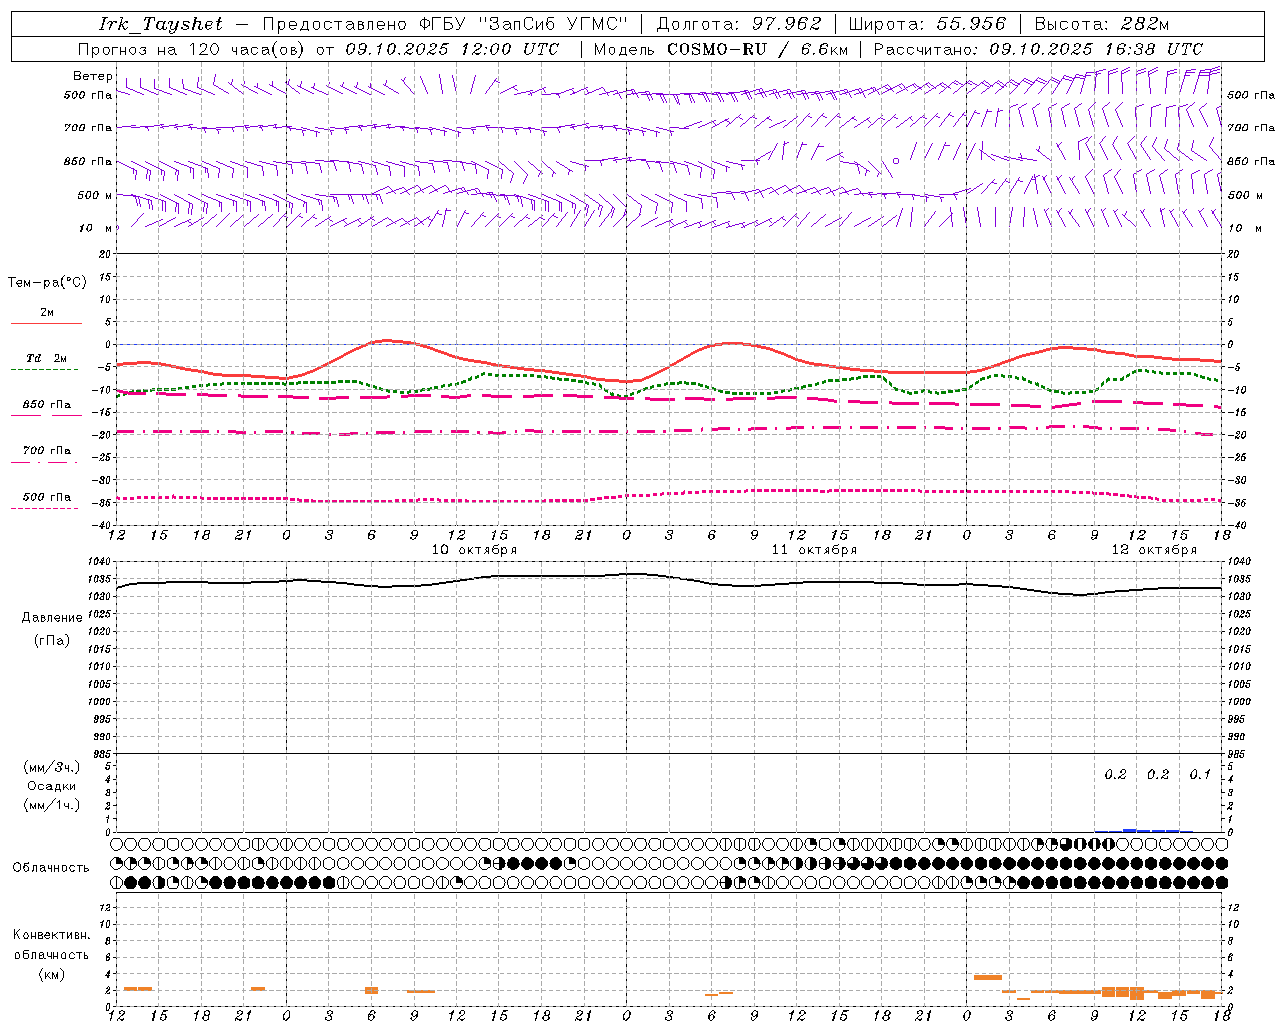Image resolution: width=1280 pixels, height=1024 pixels.
Task: Click the (мм/3ч.) precipitation unit label
Action: pyautogui.click(x=51, y=767)
